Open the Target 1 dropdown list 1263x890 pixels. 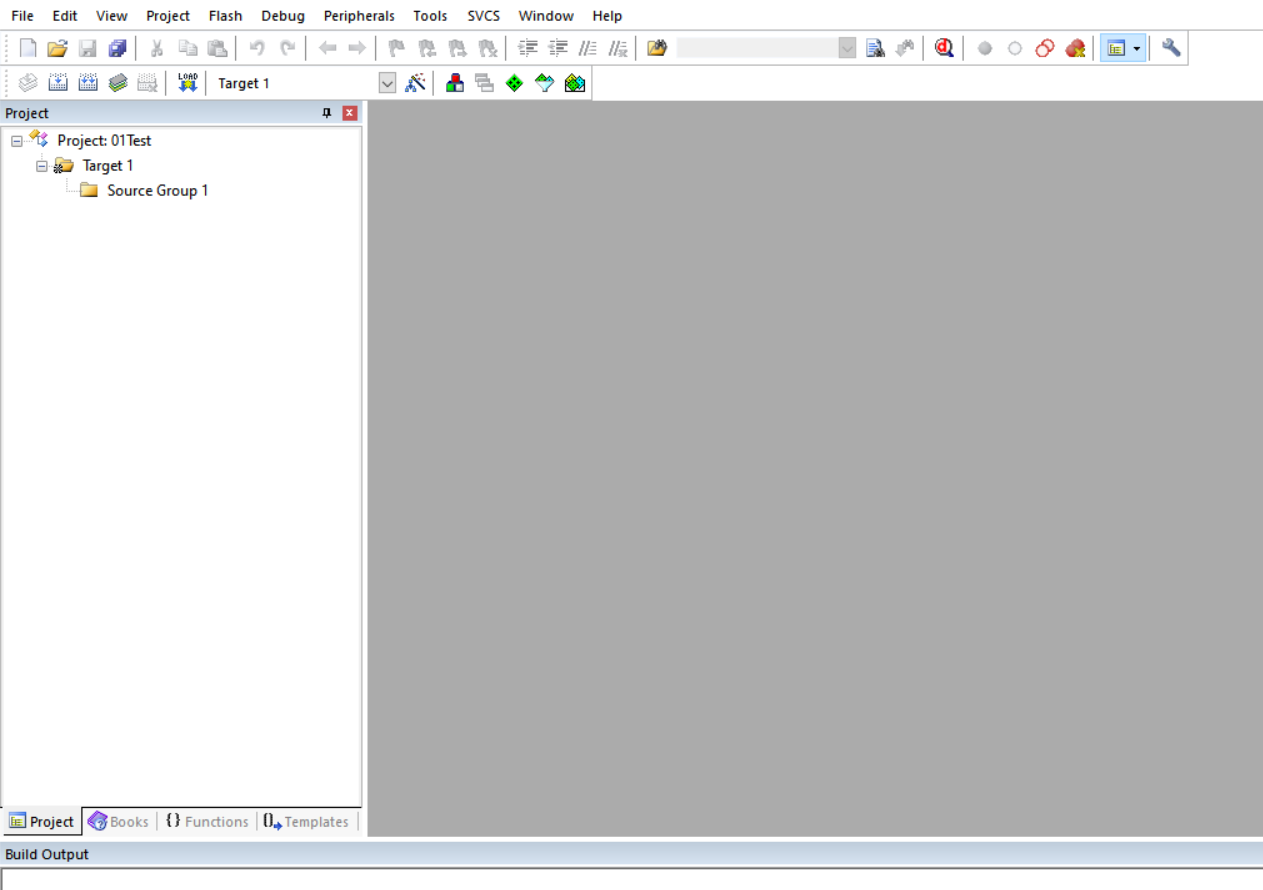click(388, 83)
